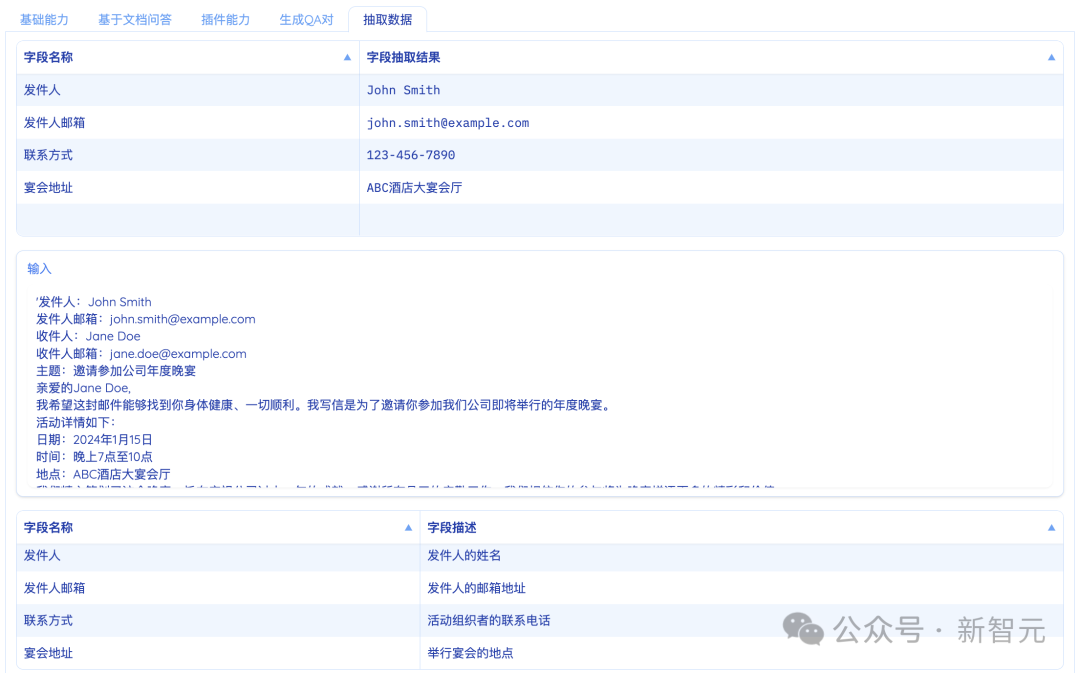Image resolution: width=1080 pixels, height=673 pixels.
Task: Click john.smith@example.com in the results table
Action: point(447,123)
